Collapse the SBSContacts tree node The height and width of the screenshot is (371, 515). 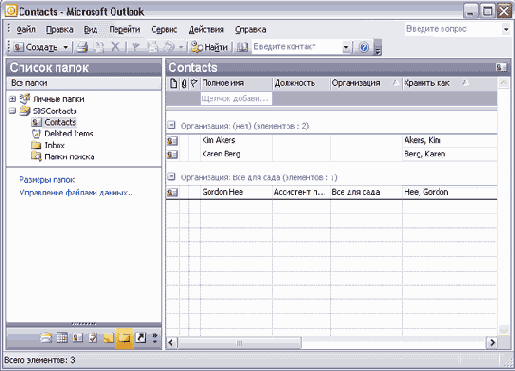[x=12, y=111]
